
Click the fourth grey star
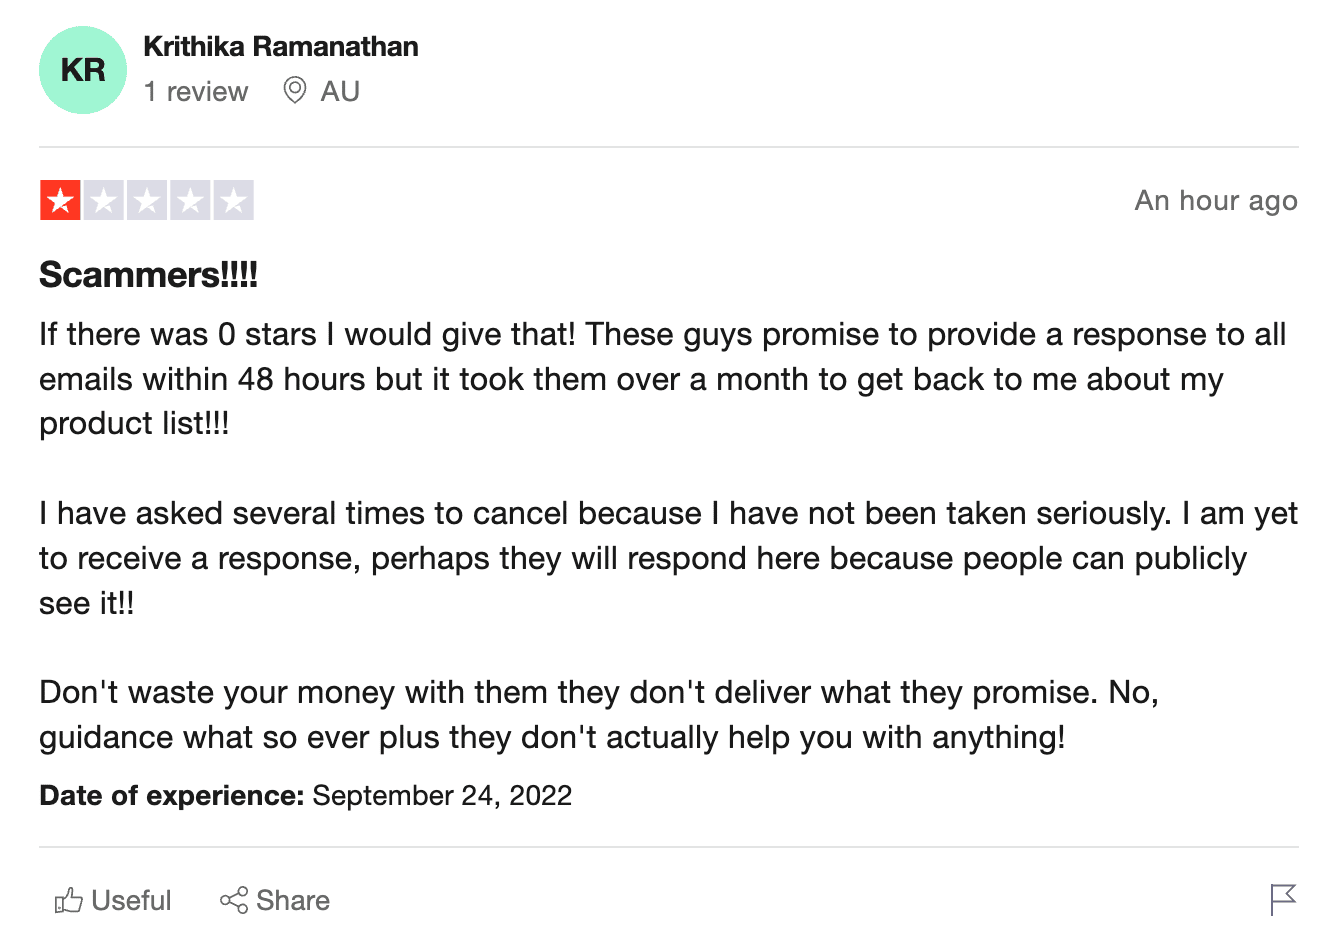(190, 200)
